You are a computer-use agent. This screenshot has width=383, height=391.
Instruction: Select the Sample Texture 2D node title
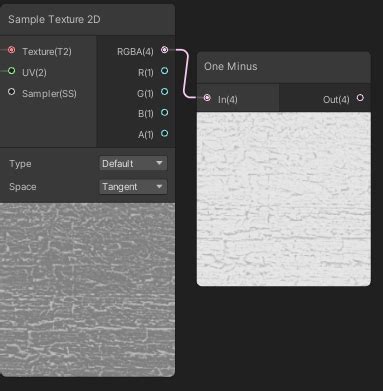pos(54,19)
